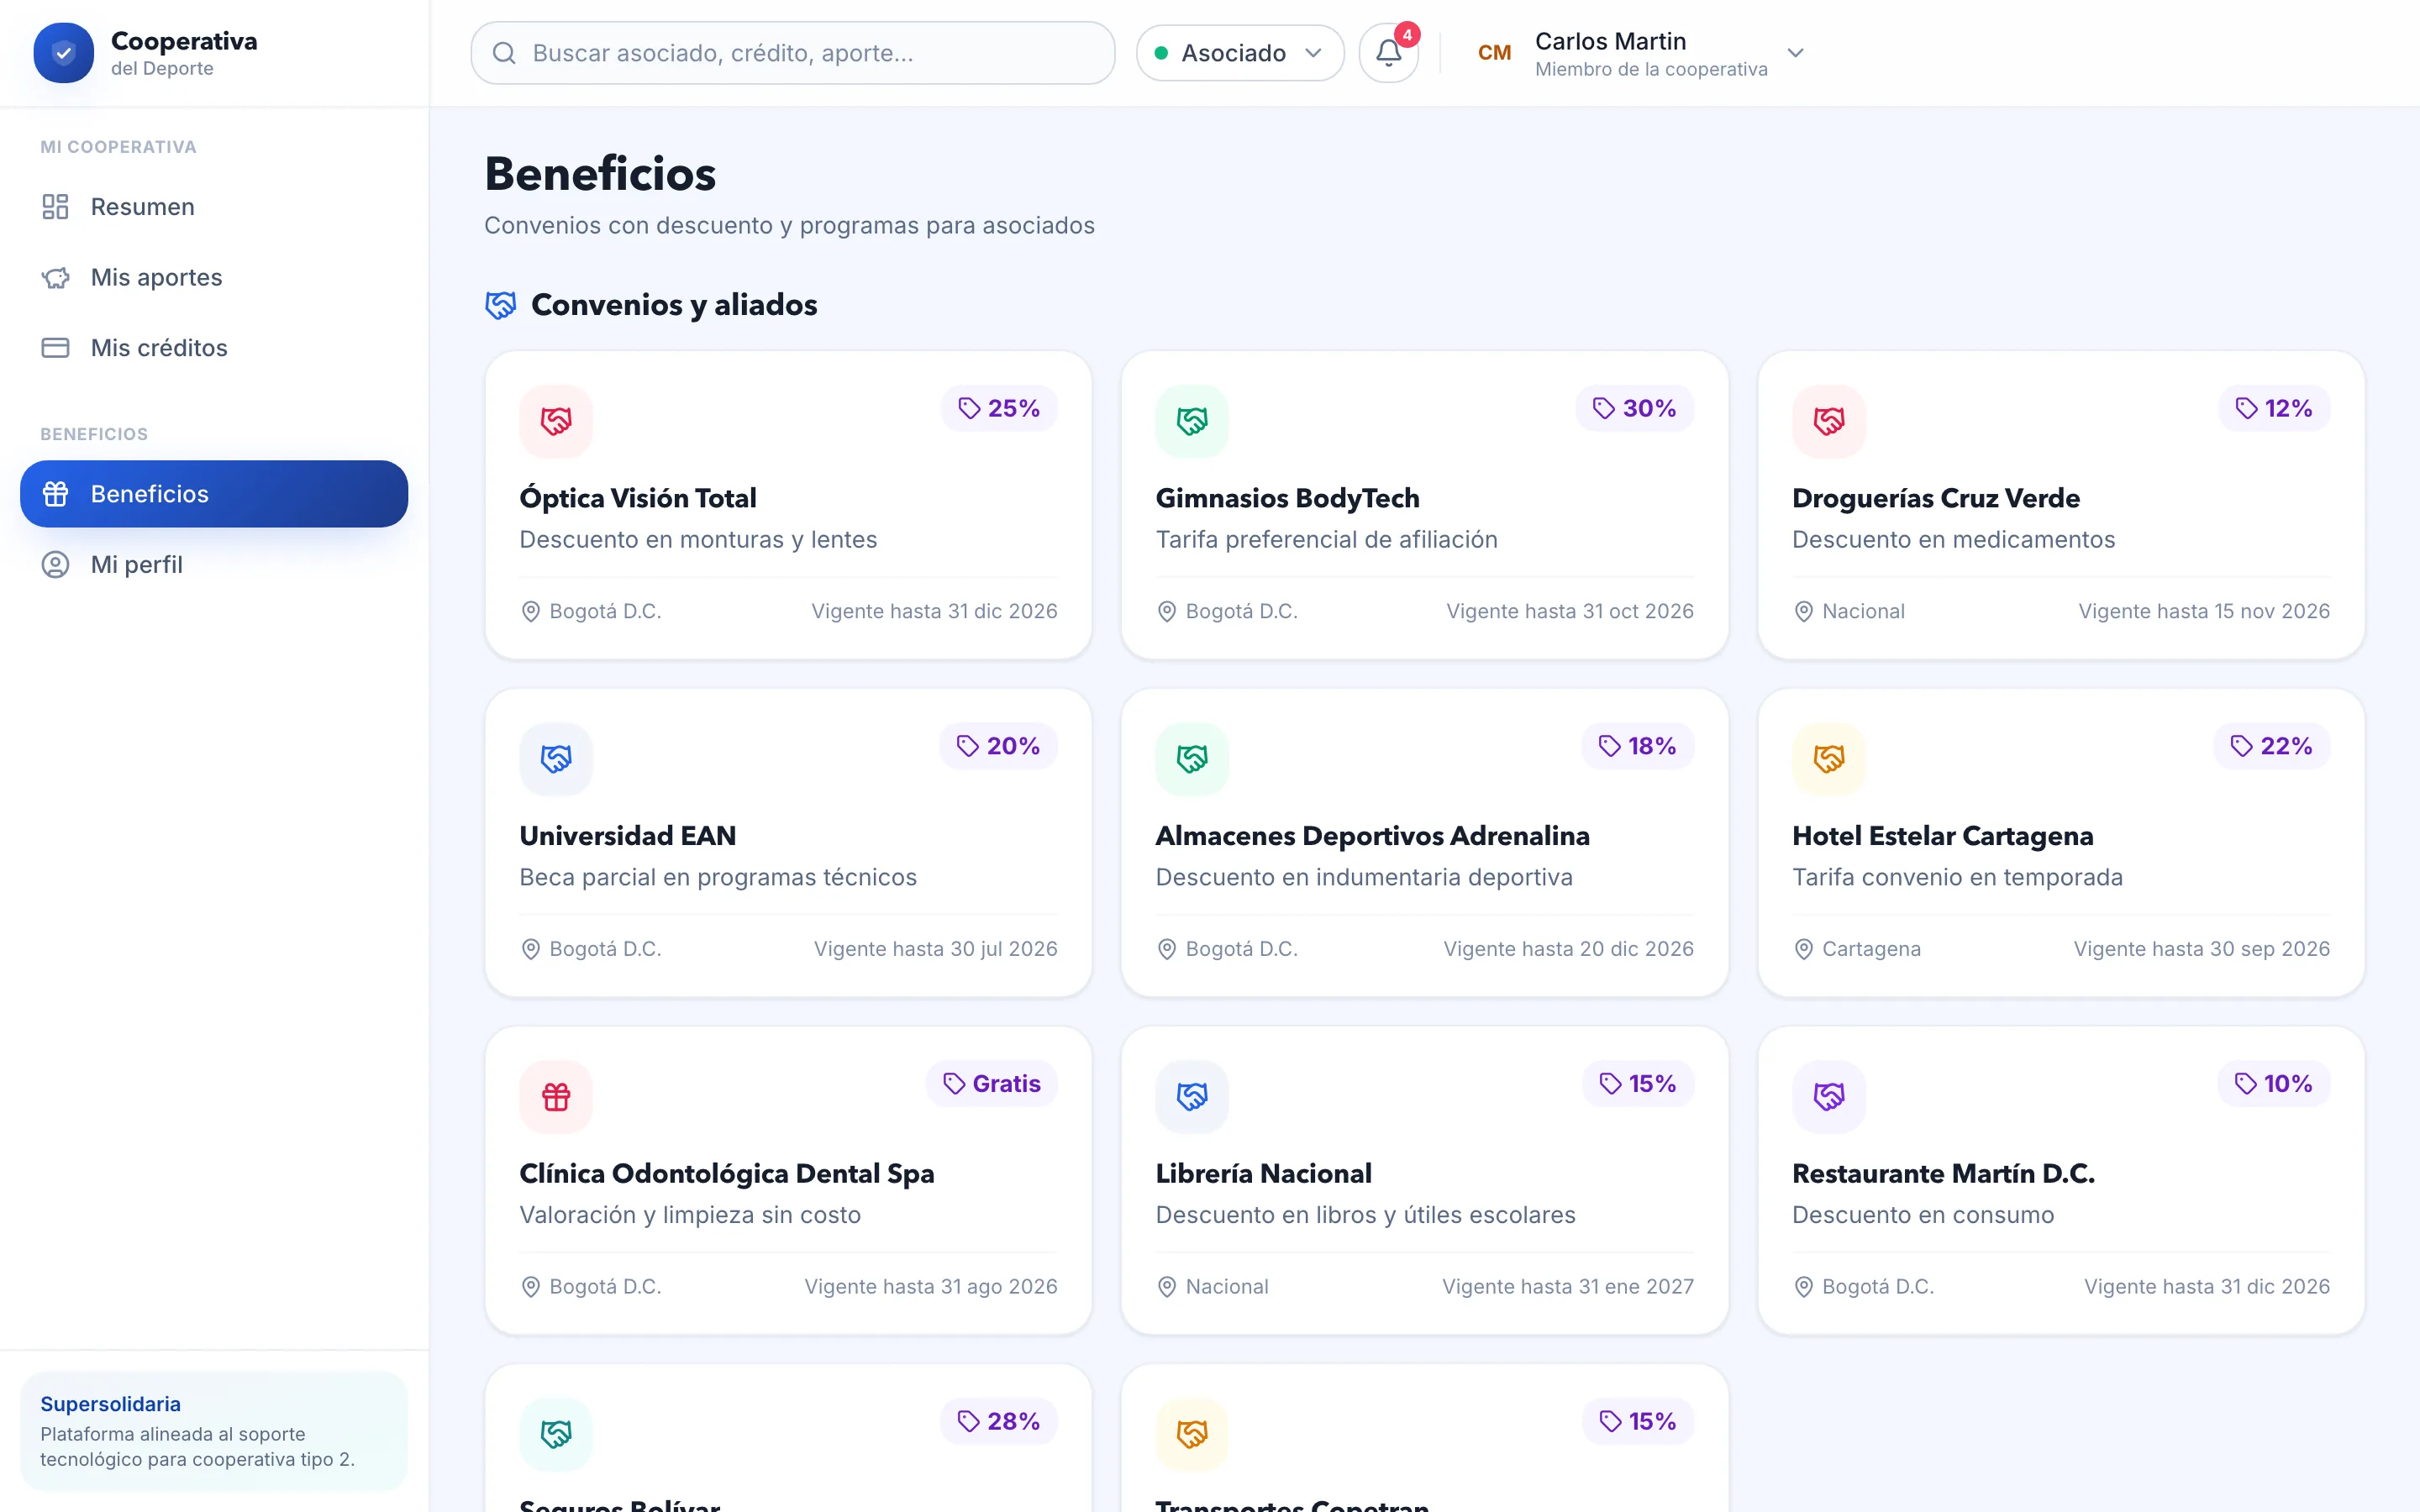Click the Beneficios gift icon in sidebar

[x=55, y=494]
